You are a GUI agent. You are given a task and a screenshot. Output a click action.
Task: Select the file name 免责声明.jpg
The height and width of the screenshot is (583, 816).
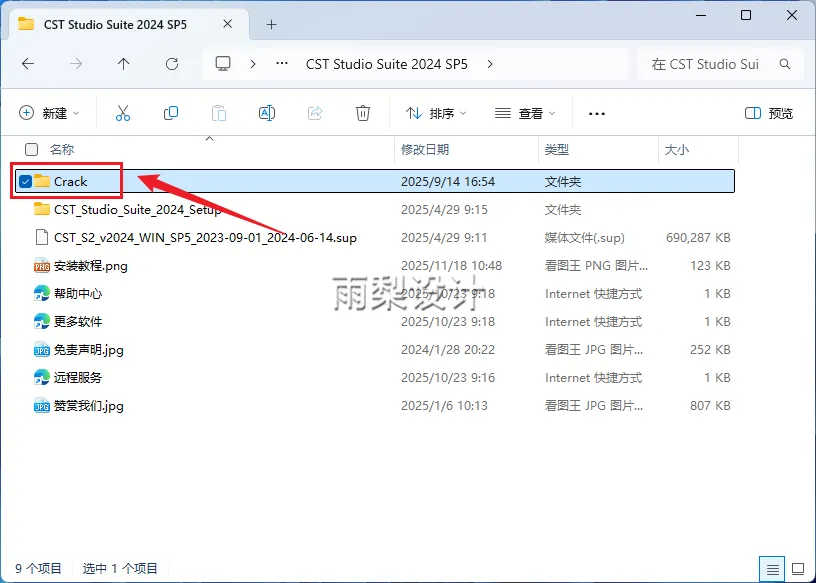pos(88,350)
